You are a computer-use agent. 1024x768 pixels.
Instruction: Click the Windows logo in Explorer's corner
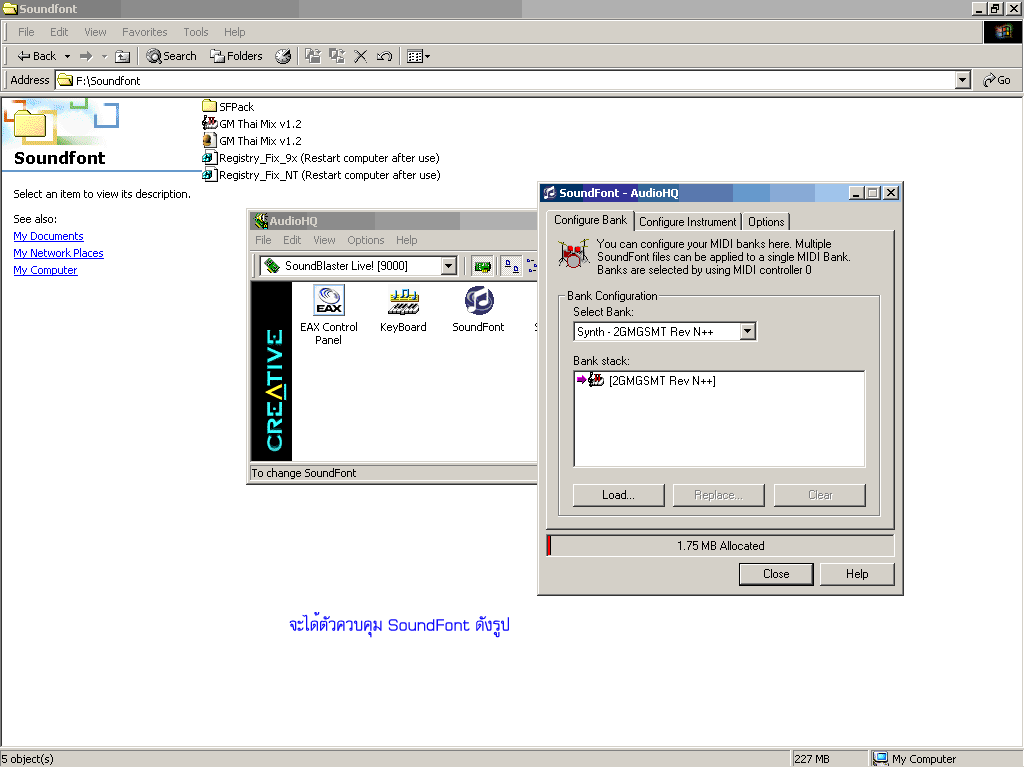click(1002, 32)
